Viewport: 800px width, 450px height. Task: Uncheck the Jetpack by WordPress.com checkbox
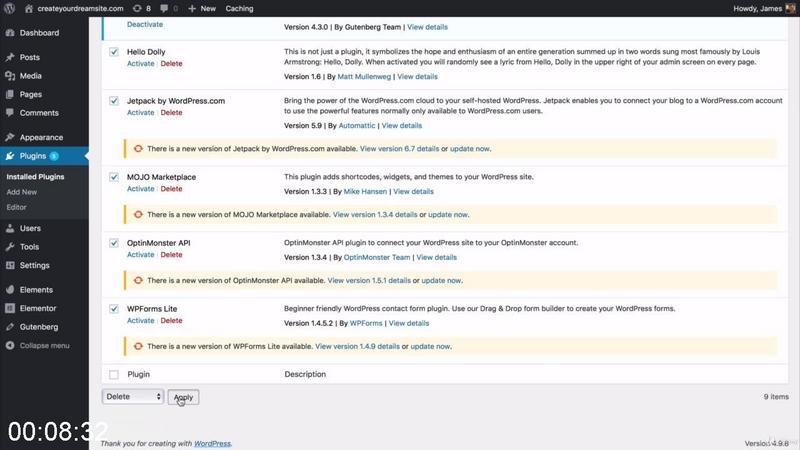114,101
